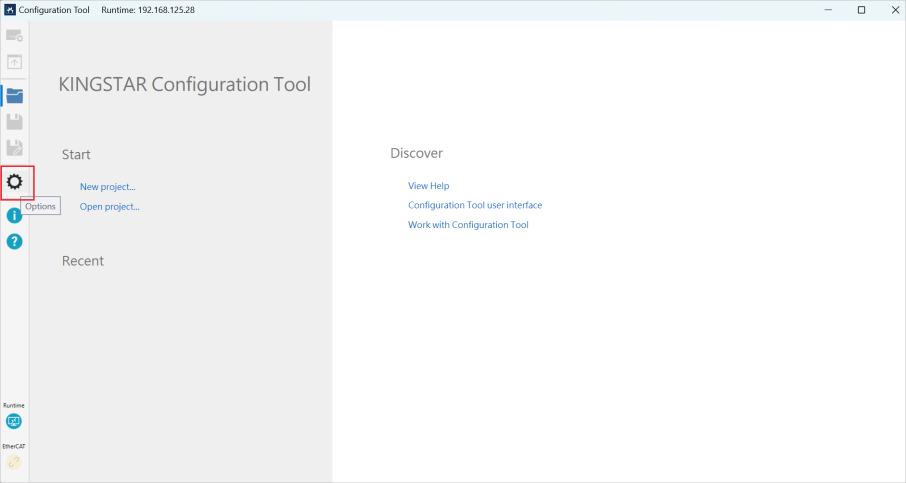Click the Open project... link
Image resolution: width=906 pixels, height=483 pixels.
pos(109,206)
